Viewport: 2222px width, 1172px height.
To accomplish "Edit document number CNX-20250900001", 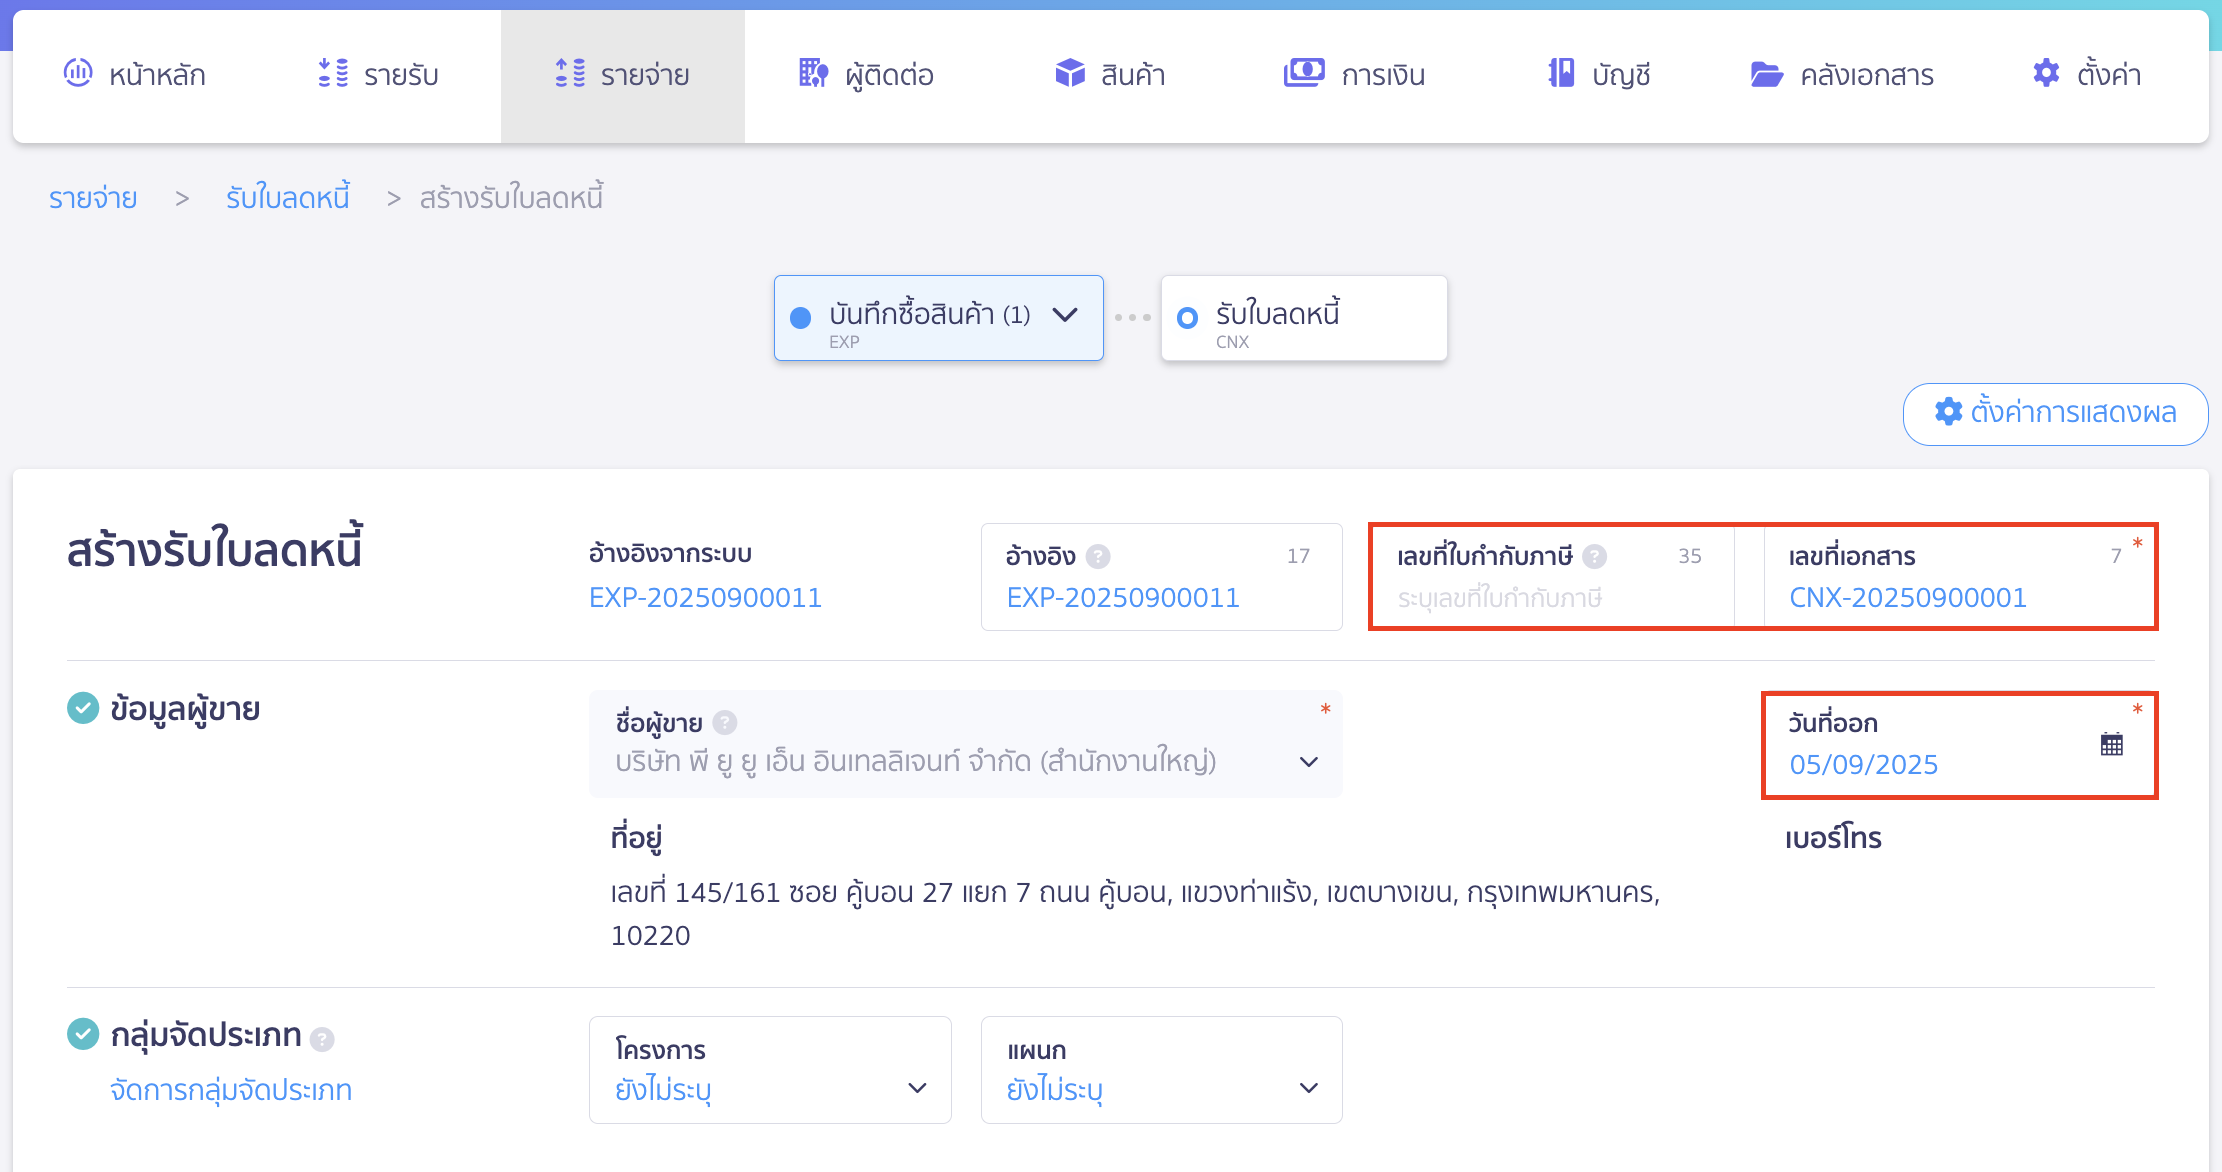I will [1959, 577].
